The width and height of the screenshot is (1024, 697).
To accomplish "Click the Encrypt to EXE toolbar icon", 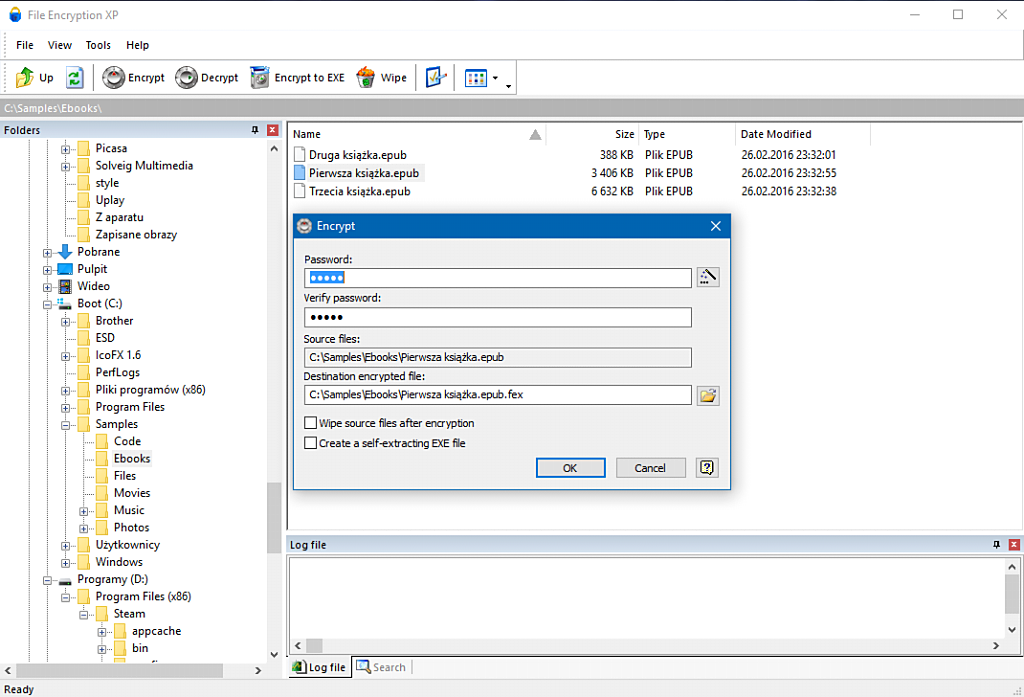I will click(x=260, y=78).
